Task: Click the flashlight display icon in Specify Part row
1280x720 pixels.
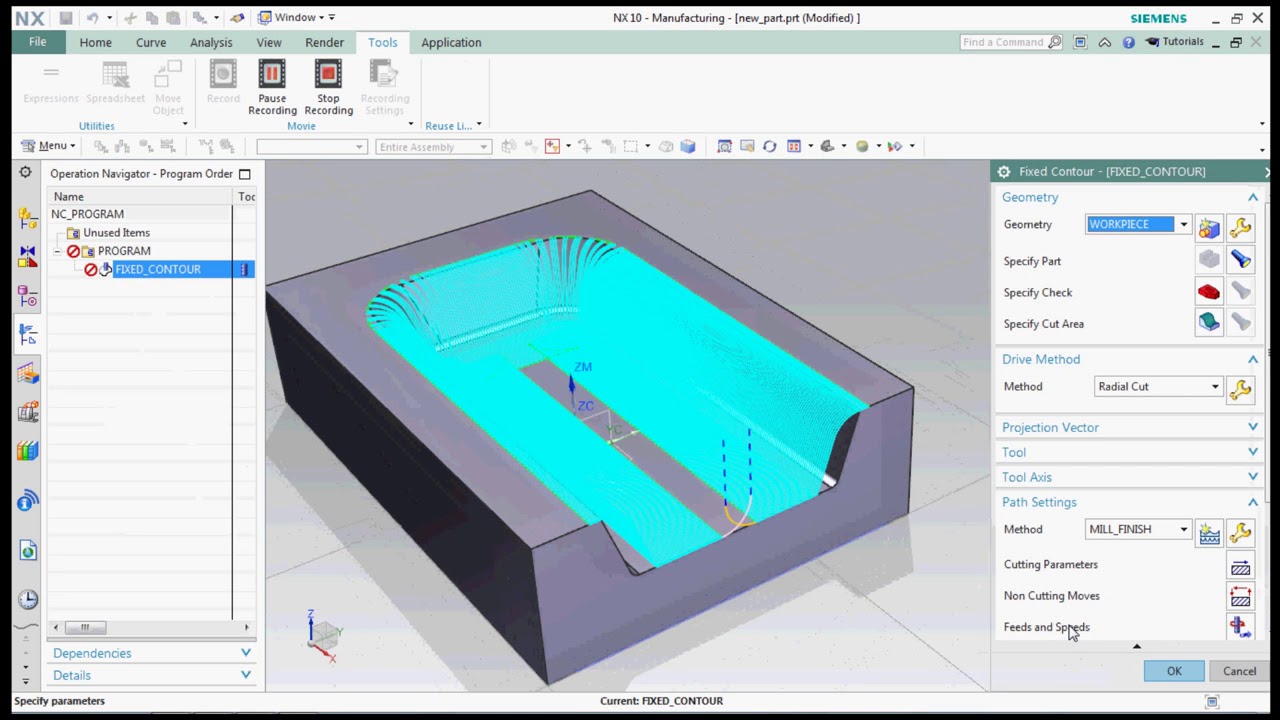Action: [x=1240, y=260]
